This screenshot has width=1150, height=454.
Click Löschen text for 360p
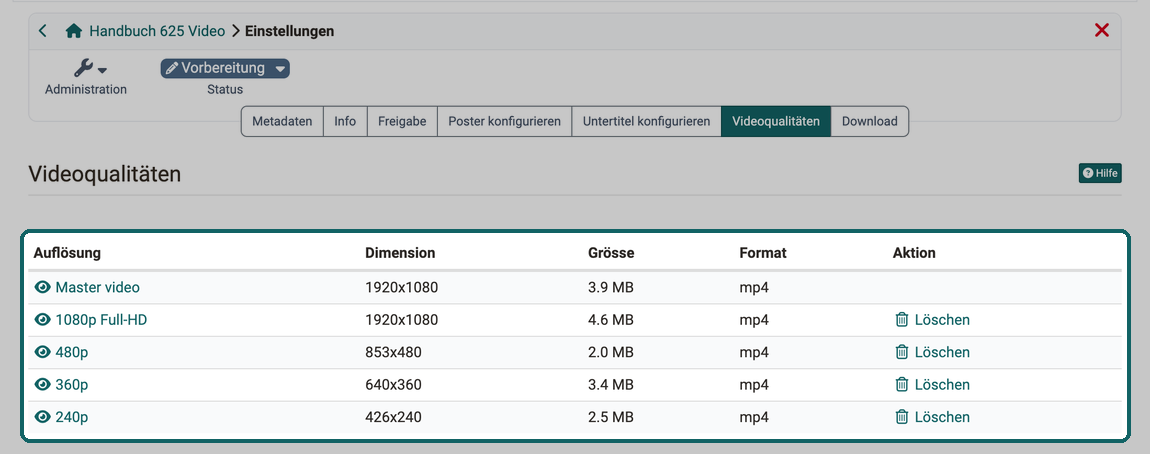(942, 384)
